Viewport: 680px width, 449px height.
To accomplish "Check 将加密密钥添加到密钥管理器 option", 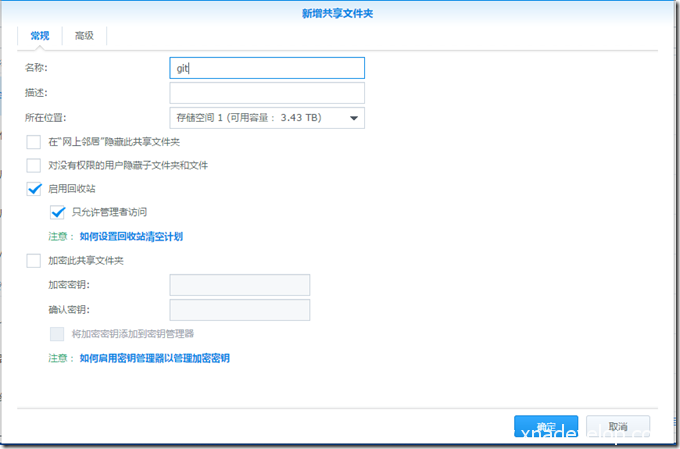I will 57,334.
